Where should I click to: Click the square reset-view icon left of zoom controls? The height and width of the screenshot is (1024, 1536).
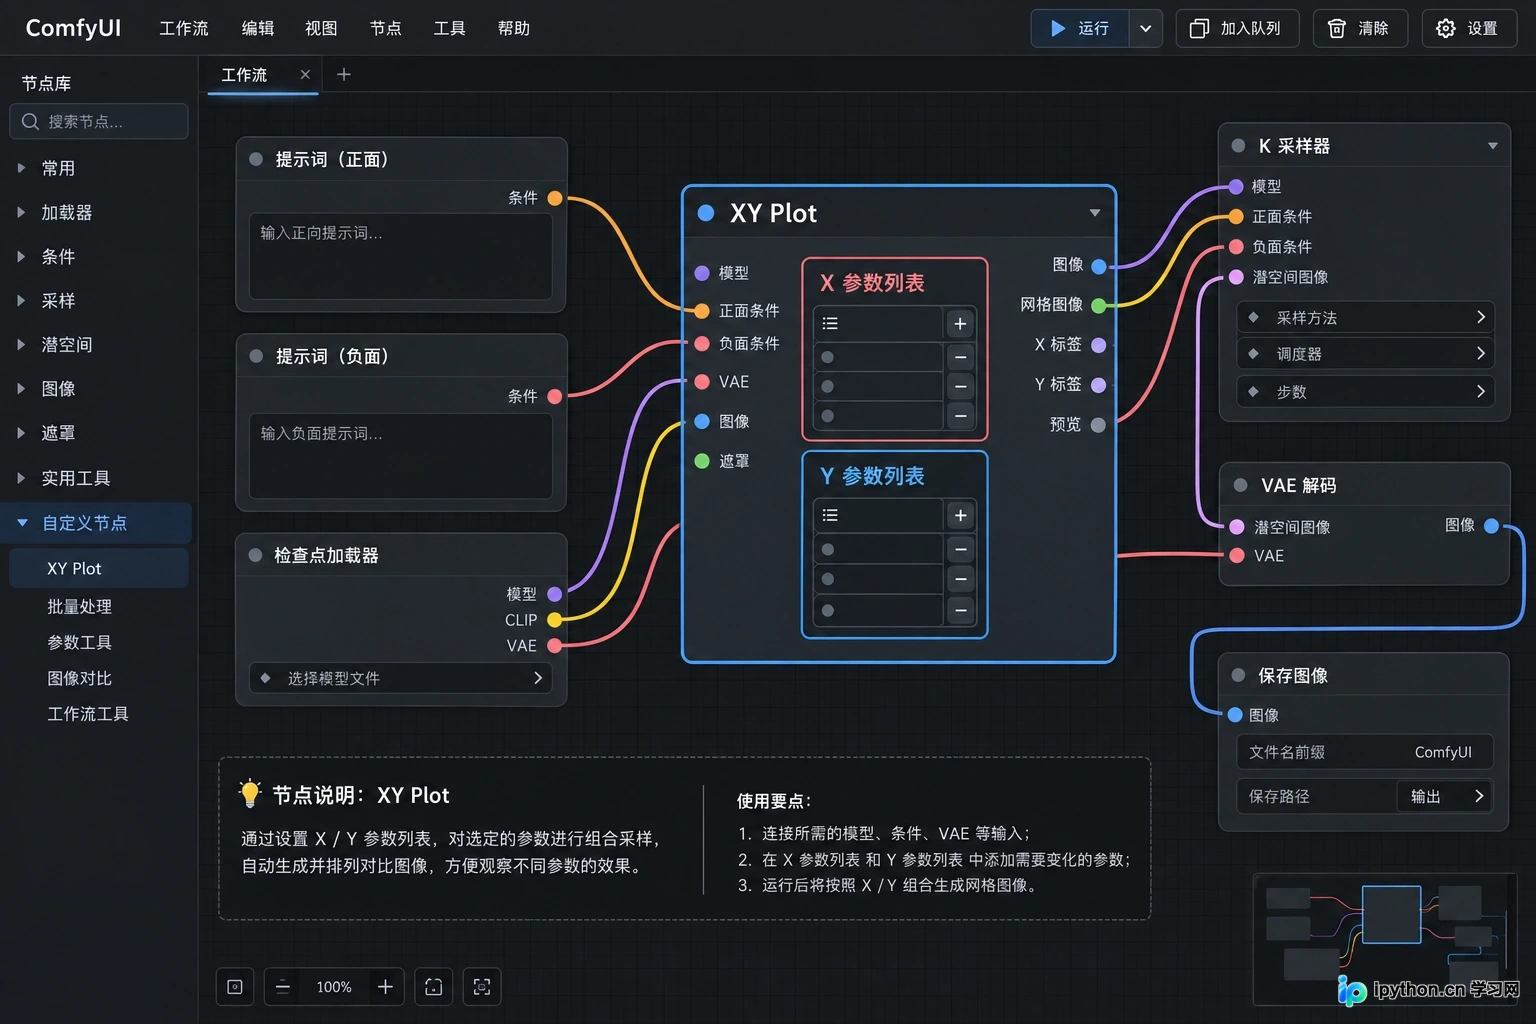coord(235,987)
